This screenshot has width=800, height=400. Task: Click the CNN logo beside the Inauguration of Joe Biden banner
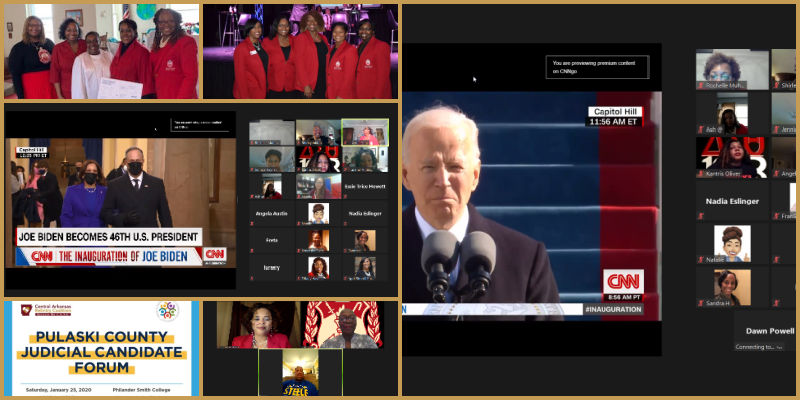pos(215,255)
